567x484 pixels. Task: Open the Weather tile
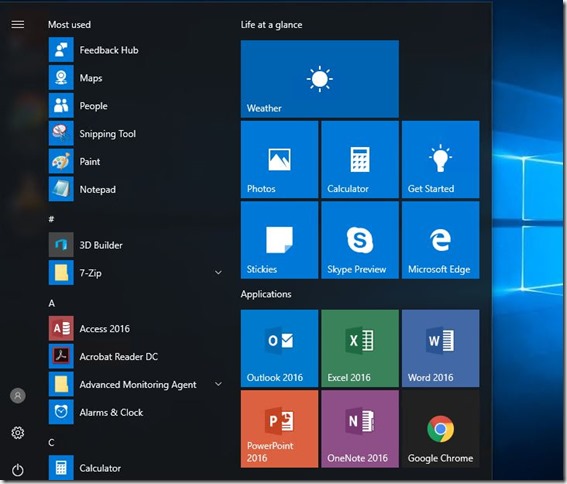point(320,79)
